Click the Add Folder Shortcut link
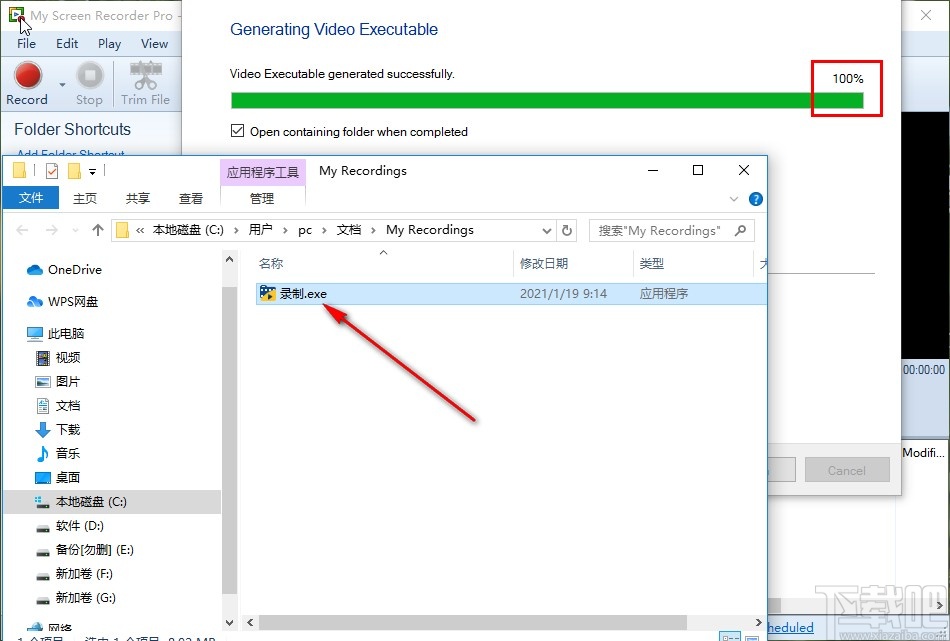This screenshot has height=641, width=950. click(71, 153)
